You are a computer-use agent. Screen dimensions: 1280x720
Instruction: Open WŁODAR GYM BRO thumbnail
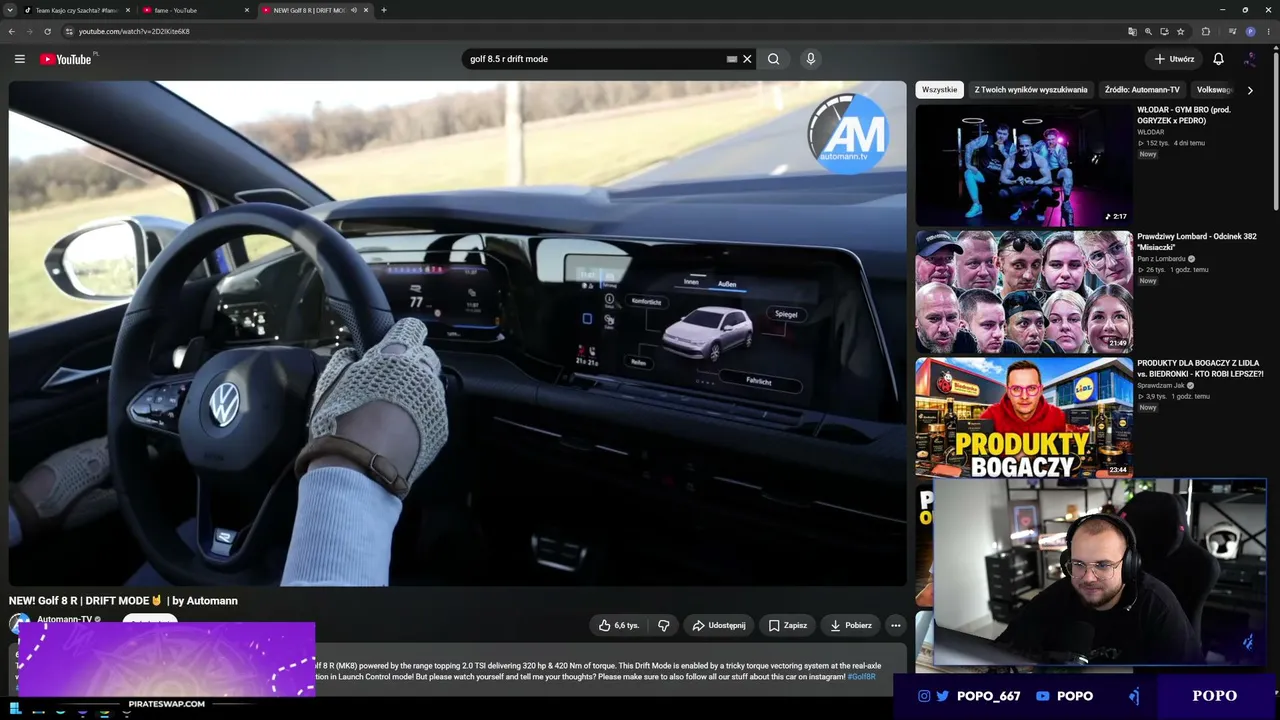[x=1024, y=165]
